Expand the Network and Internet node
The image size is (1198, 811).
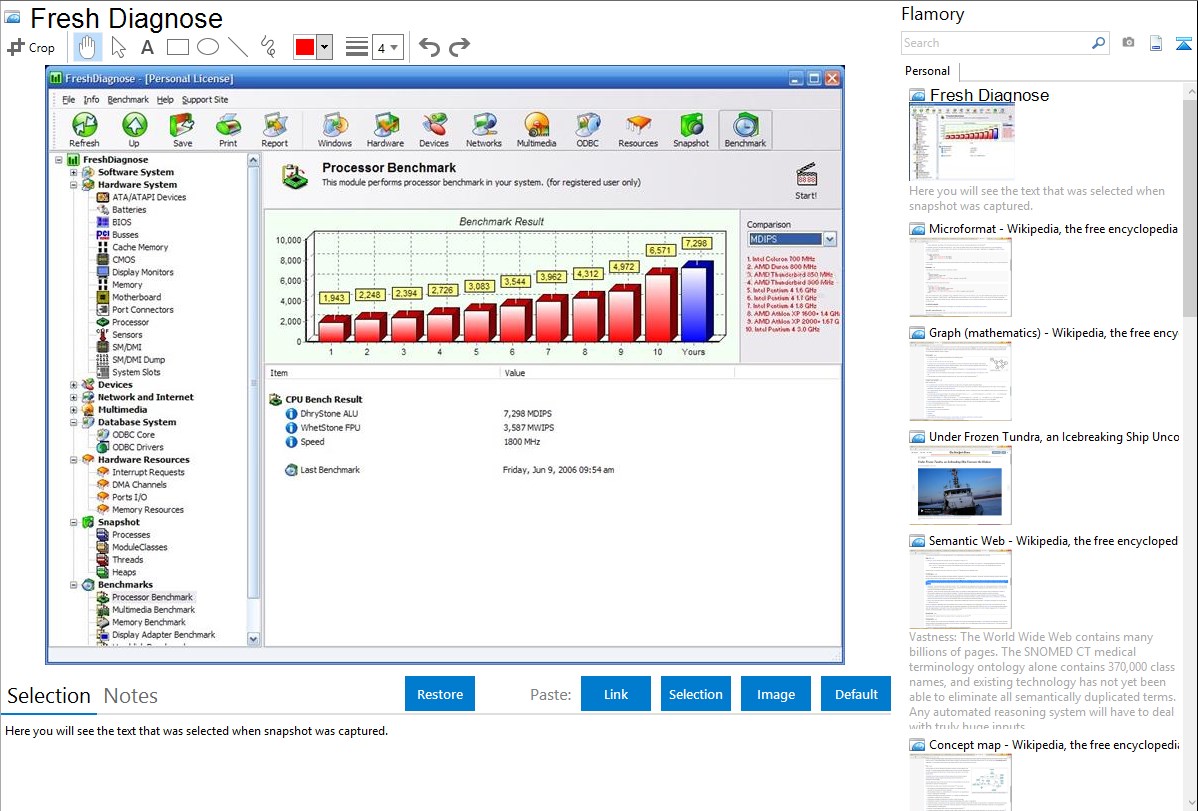point(74,397)
